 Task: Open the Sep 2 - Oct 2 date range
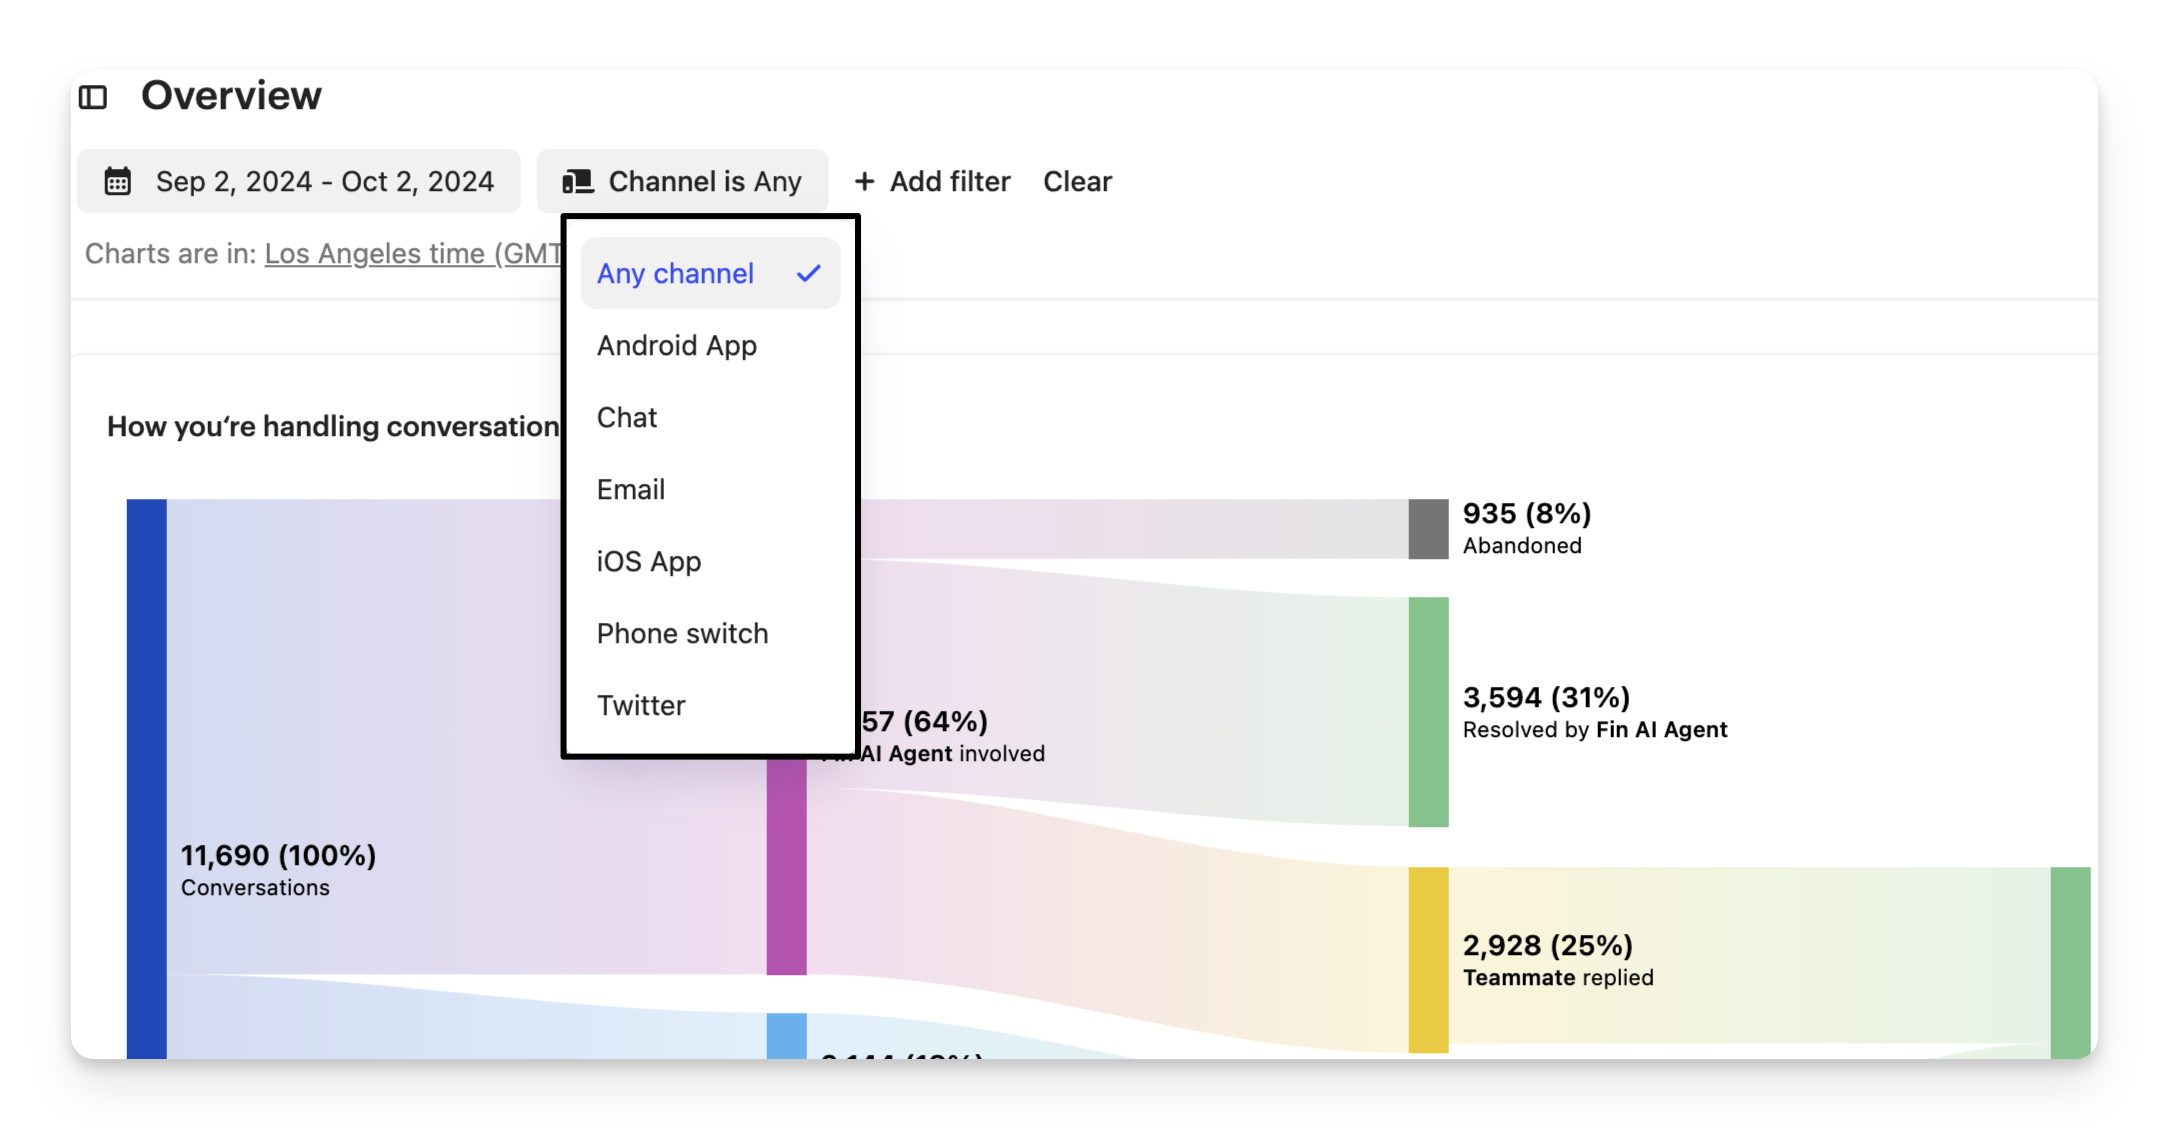[x=299, y=181]
